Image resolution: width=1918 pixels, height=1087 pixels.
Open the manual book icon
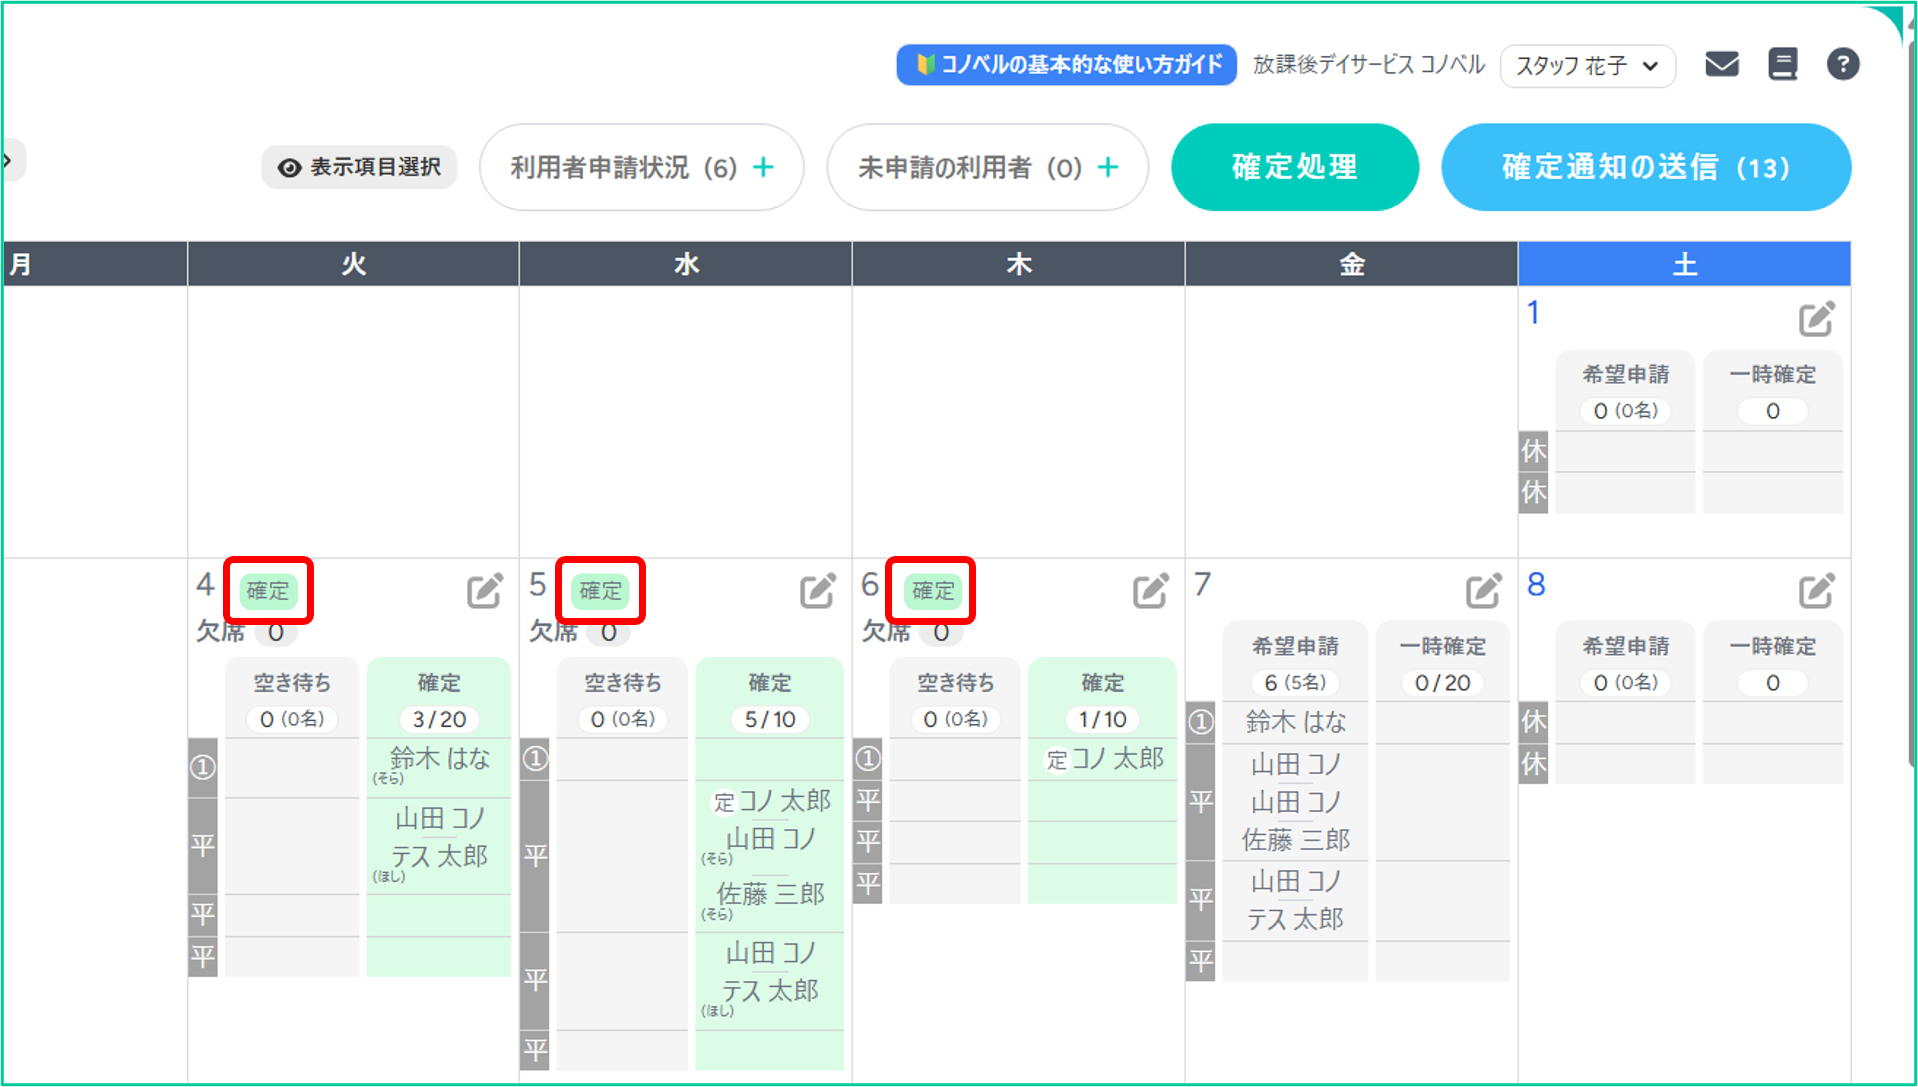click(x=1782, y=65)
